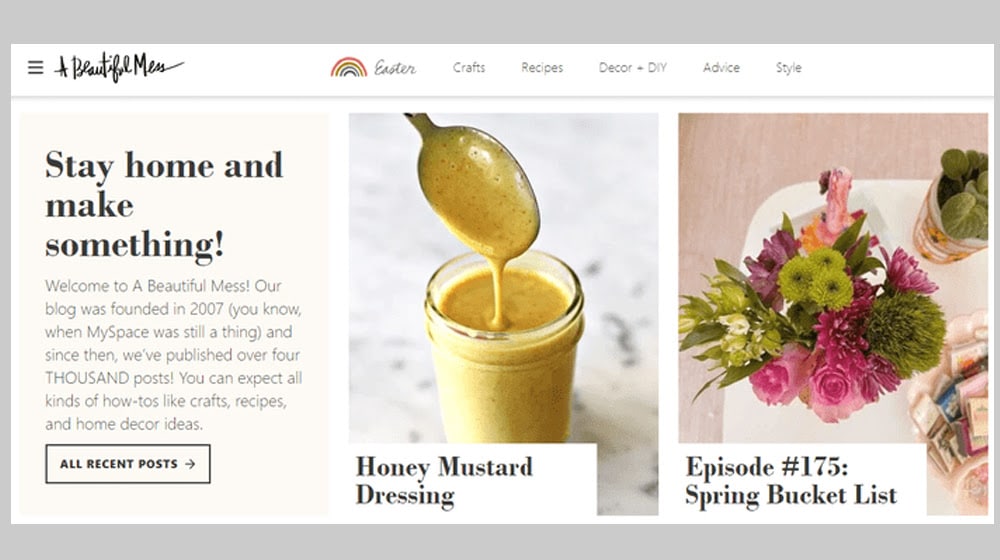1000x560 pixels.
Task: Click the arrow in All Recent Posts
Action: coord(190,464)
